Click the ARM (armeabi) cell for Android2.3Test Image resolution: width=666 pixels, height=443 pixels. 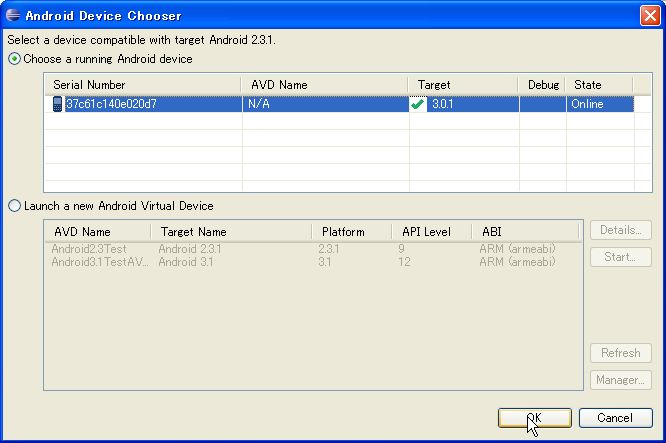point(517,249)
